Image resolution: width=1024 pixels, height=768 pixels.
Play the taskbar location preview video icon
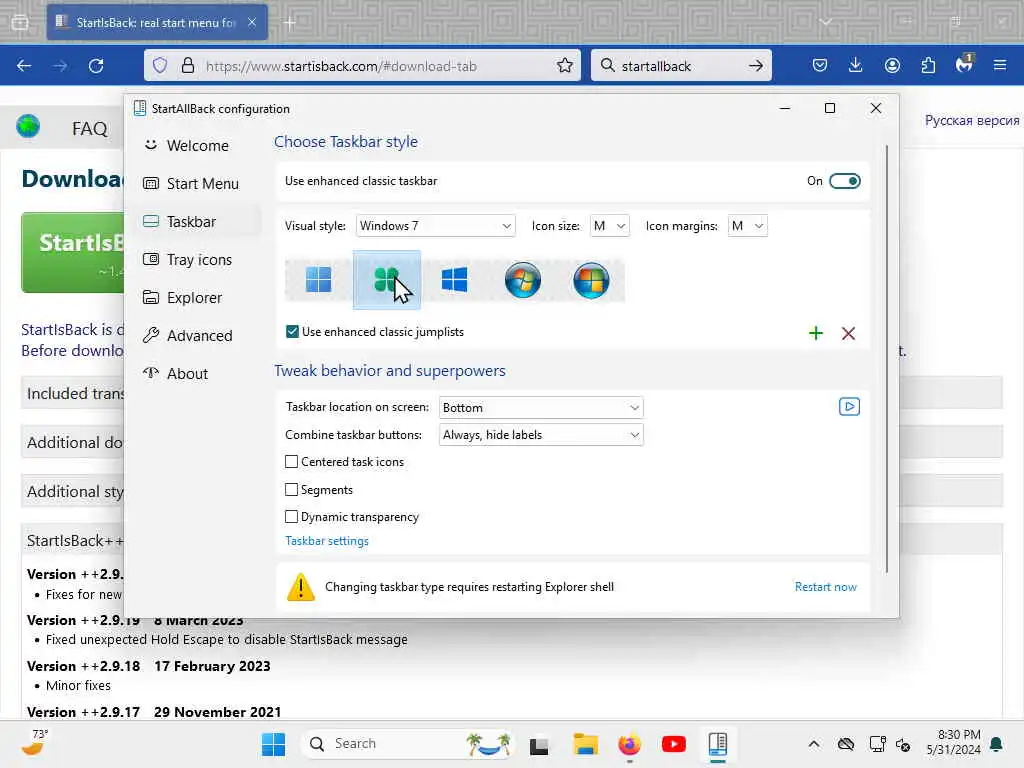tap(849, 407)
